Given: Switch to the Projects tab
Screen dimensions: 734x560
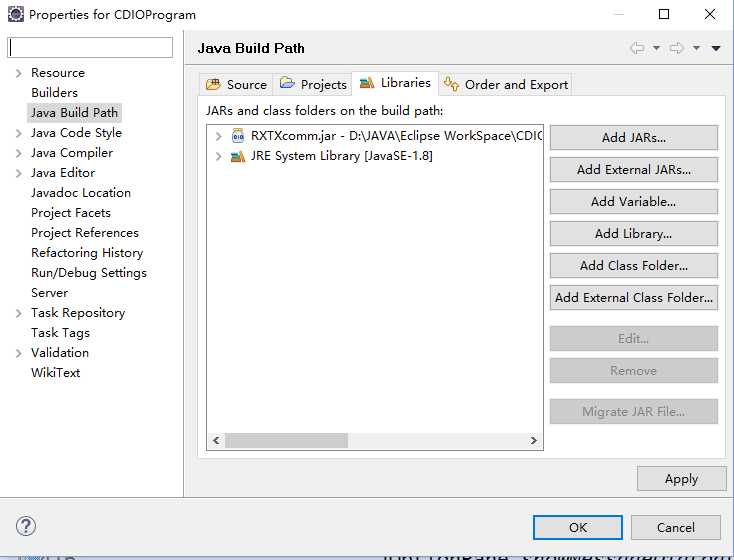Looking at the screenshot, I should 313,85.
